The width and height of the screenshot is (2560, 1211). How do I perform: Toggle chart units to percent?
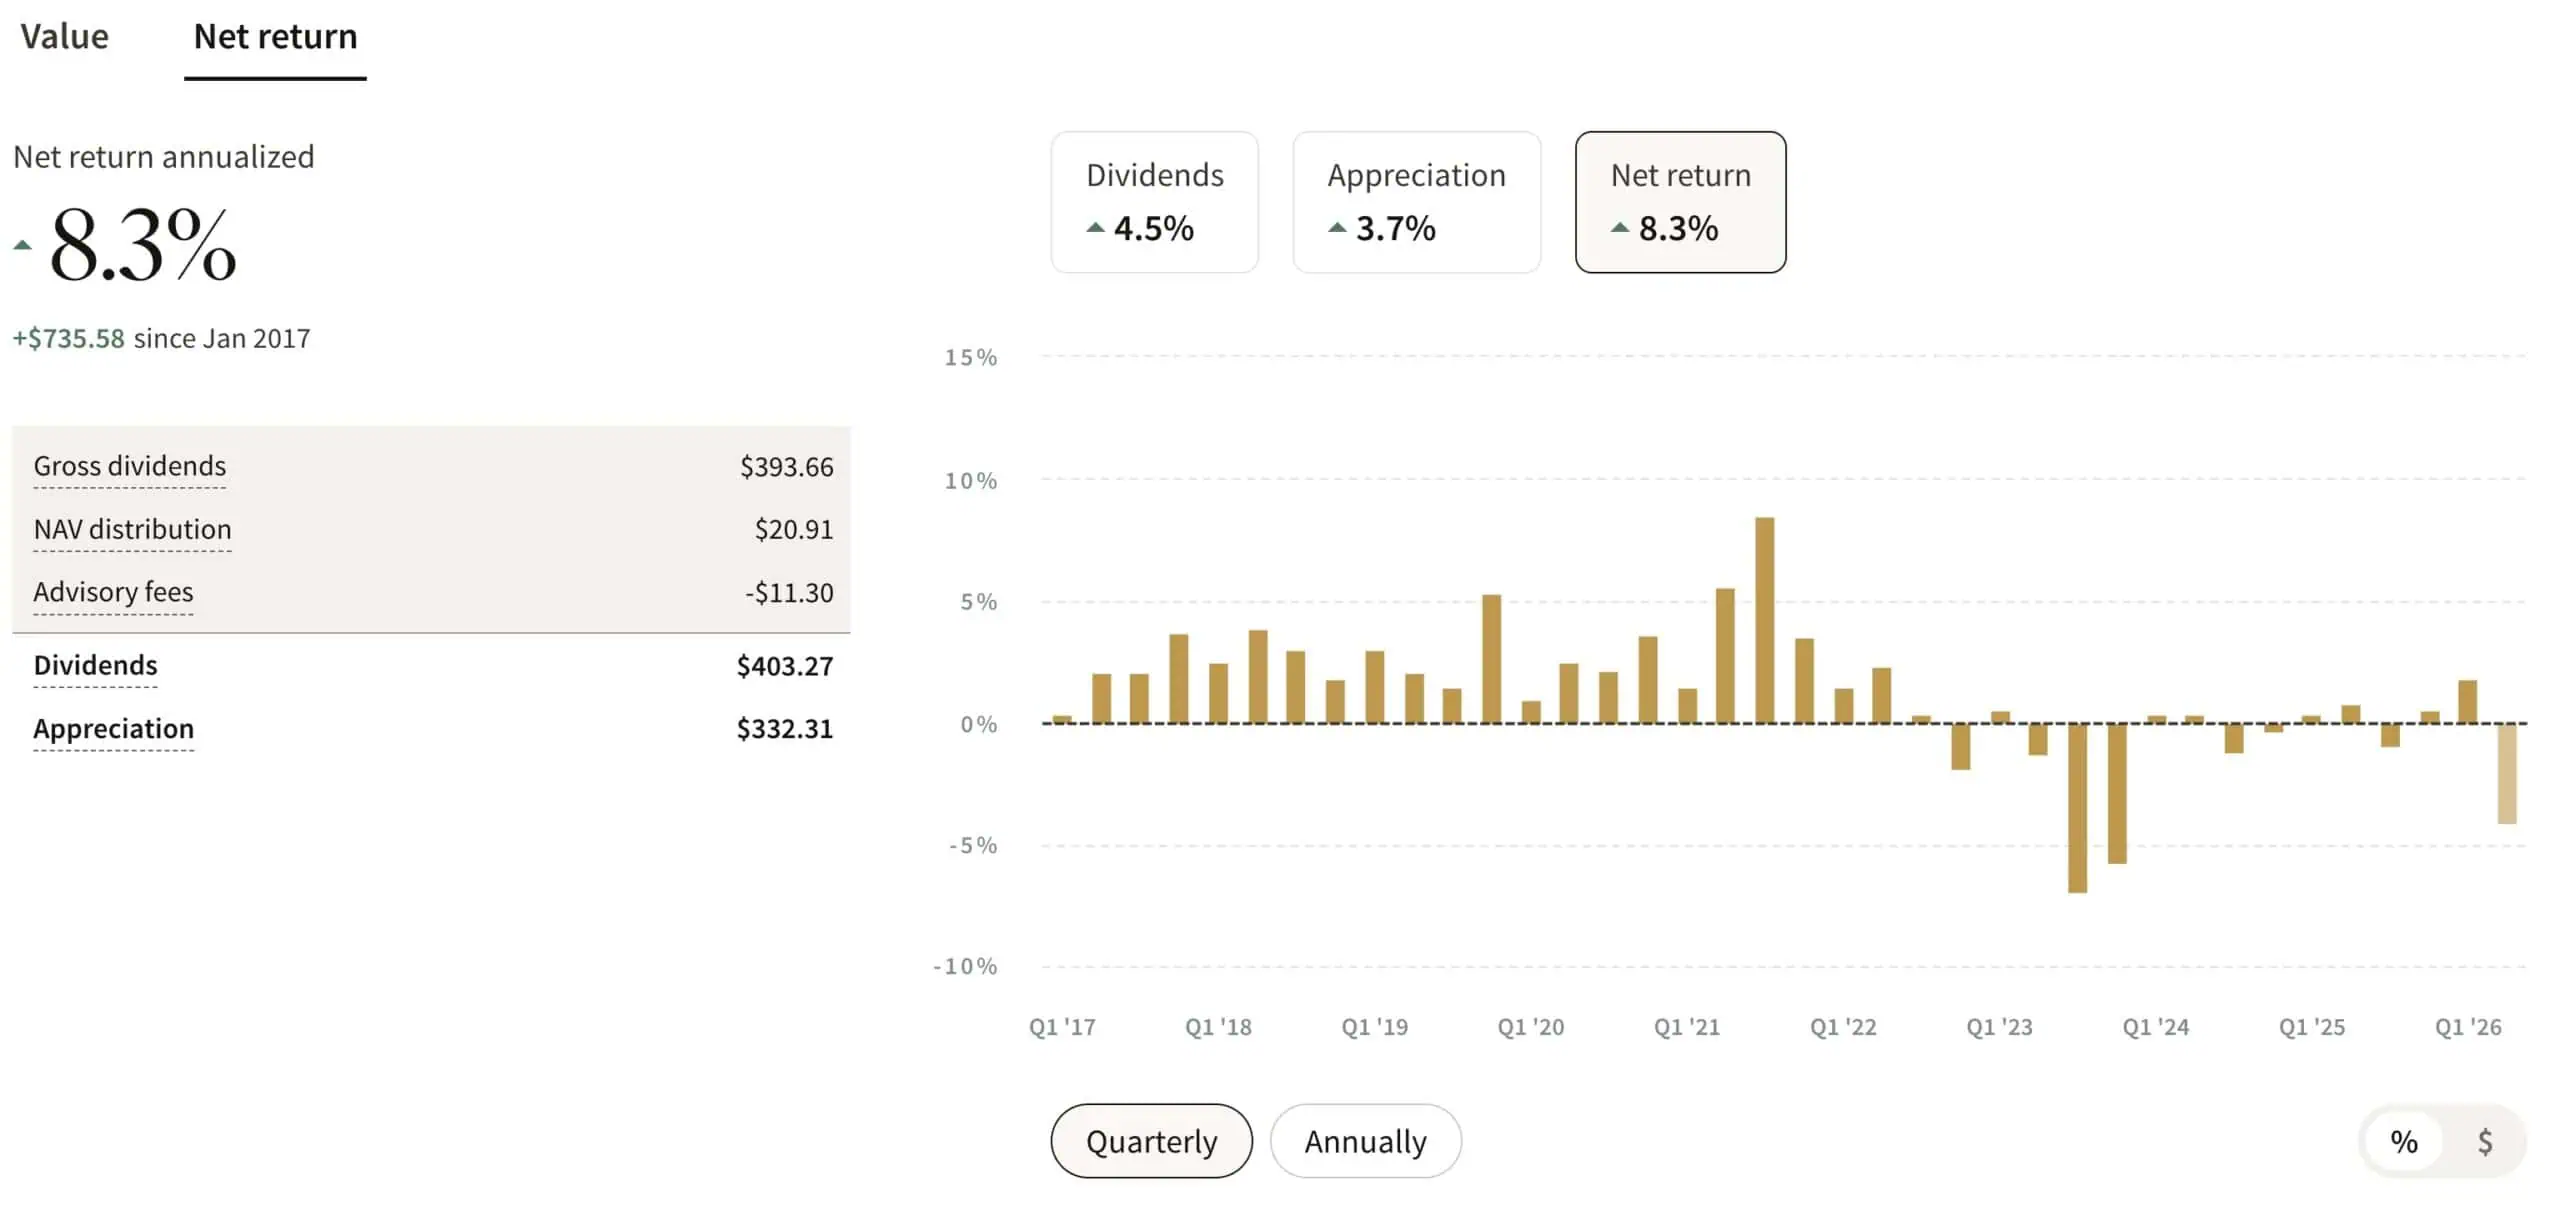tap(2404, 1141)
